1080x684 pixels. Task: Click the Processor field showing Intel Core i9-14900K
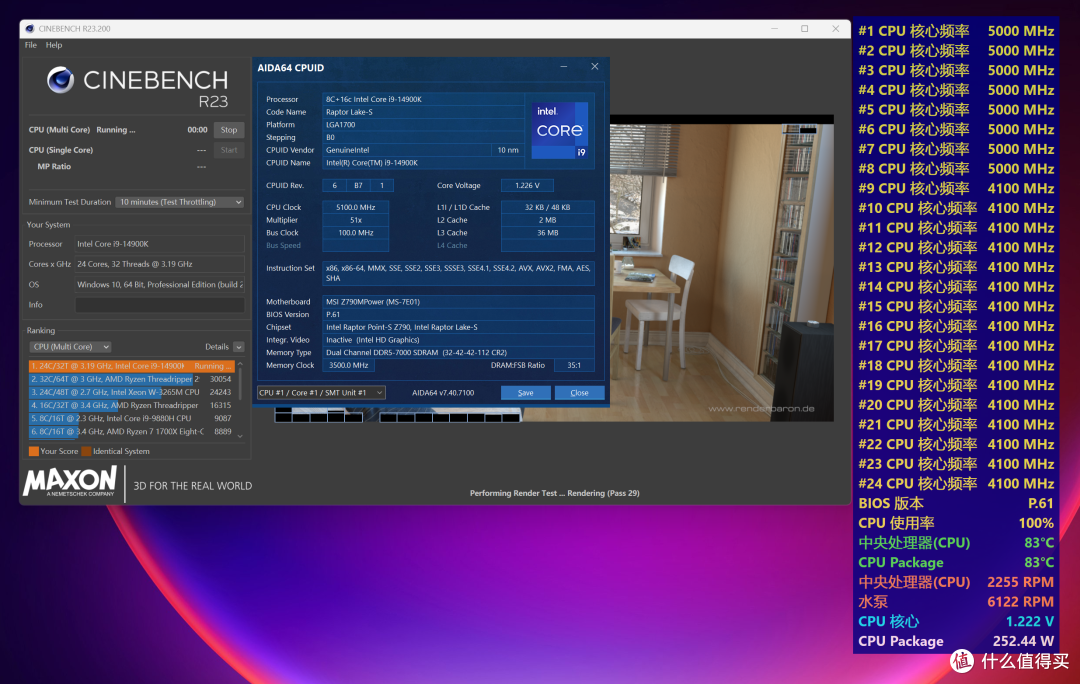click(x=159, y=243)
